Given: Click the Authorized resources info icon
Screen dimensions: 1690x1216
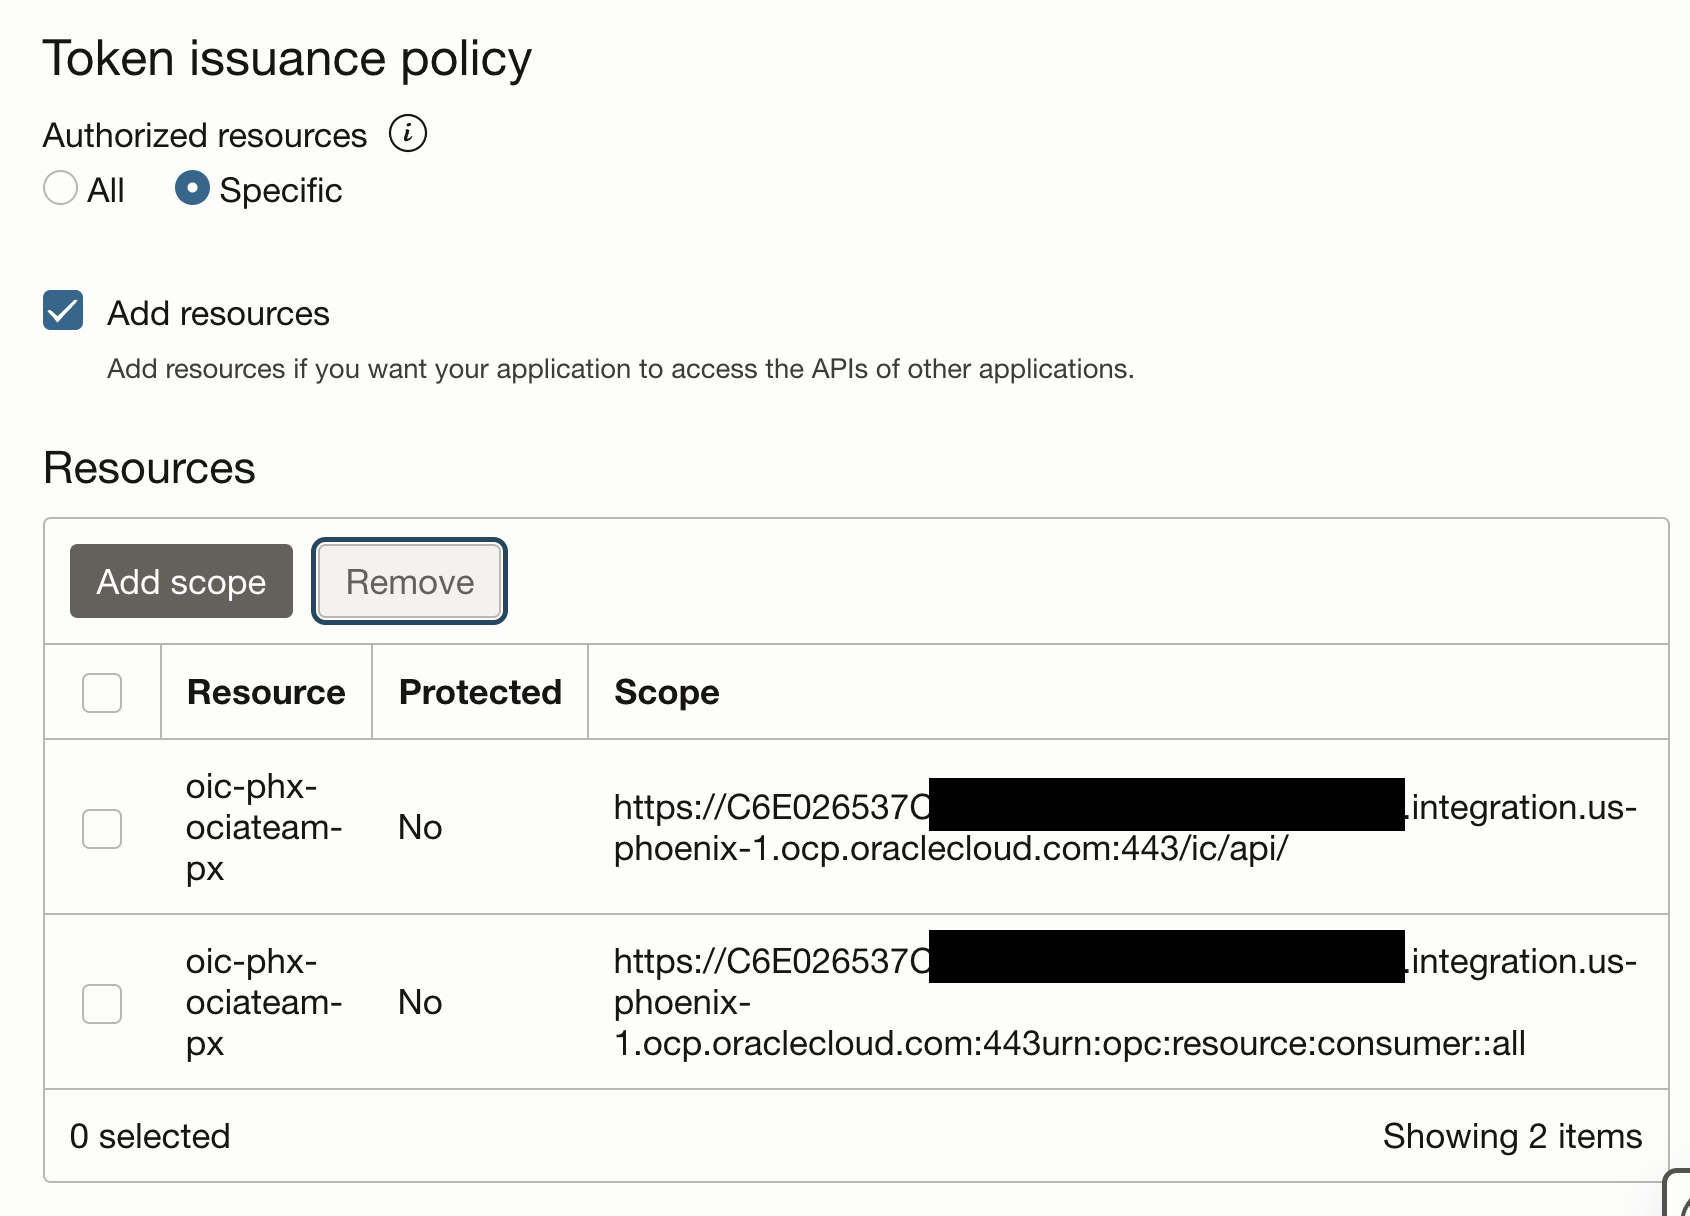Looking at the screenshot, I should [x=407, y=133].
